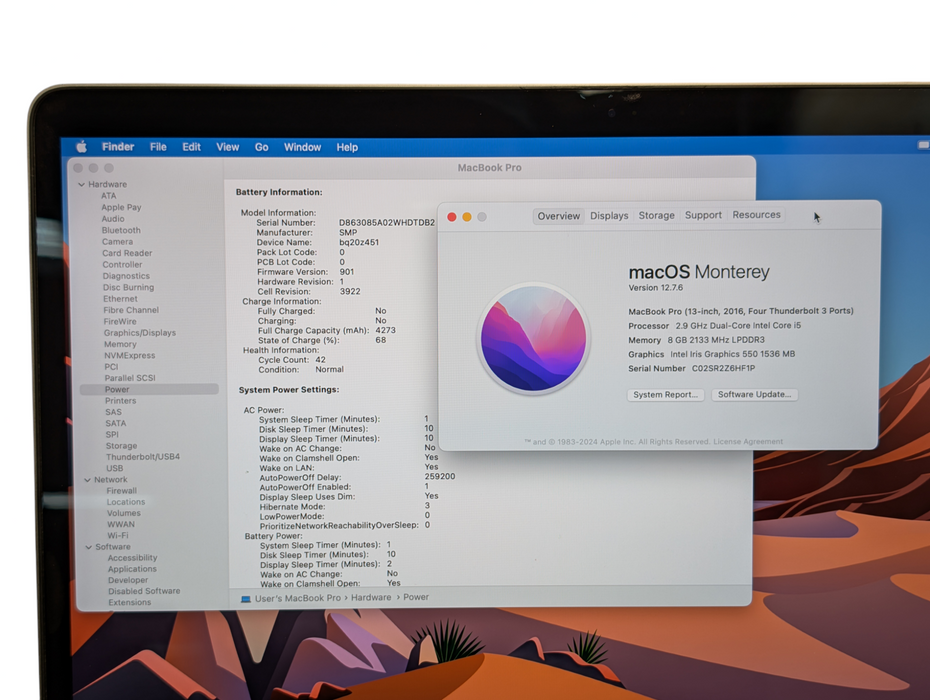Select Camera in the sidebar
930x700 pixels.
117,241
